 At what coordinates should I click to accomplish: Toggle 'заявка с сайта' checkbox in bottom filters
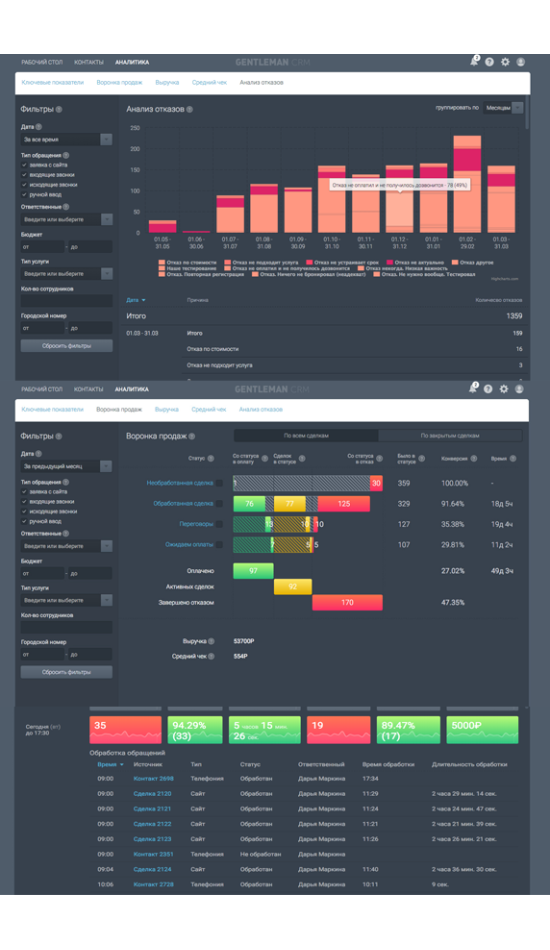pyautogui.click(x=24, y=492)
